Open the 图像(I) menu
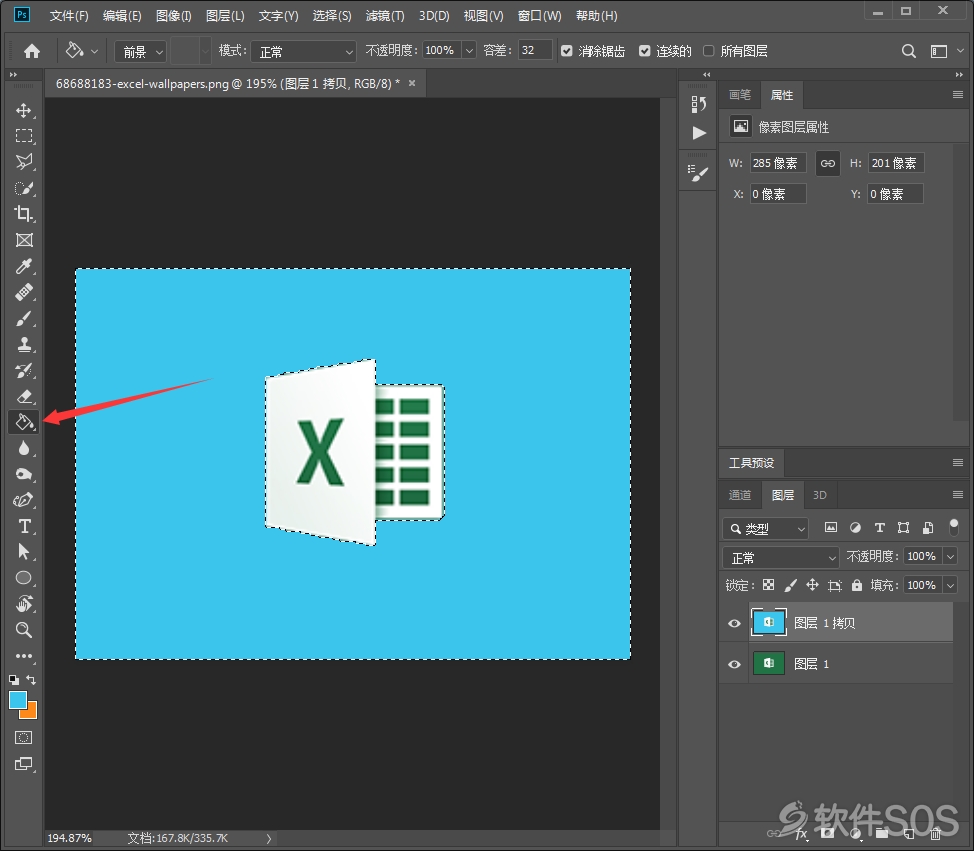 point(173,16)
